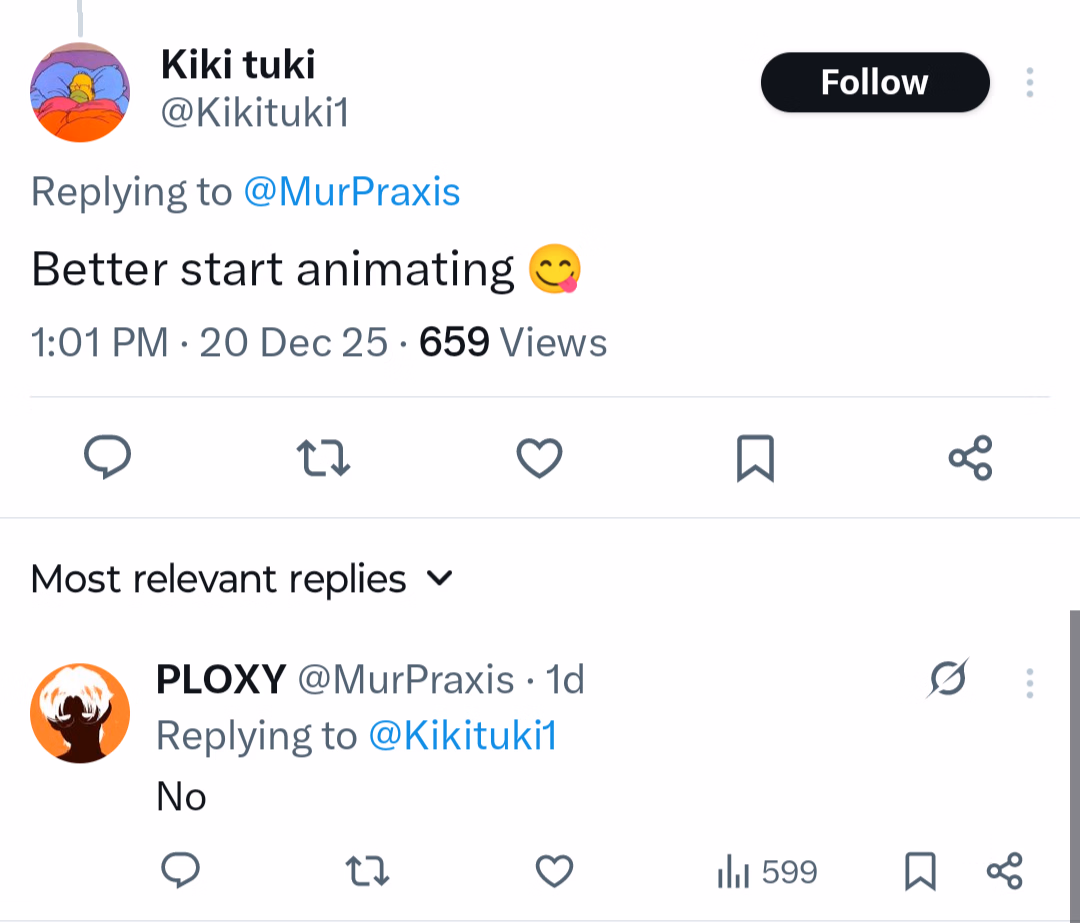Share Kiki tuki's main tweet
The width and height of the screenshot is (1080, 923).
click(x=970, y=458)
